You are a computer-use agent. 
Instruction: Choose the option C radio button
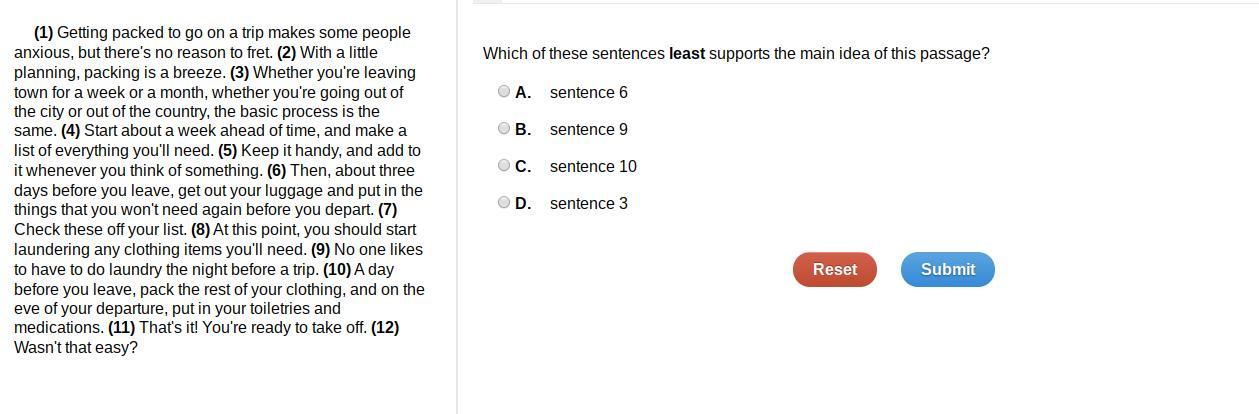click(x=504, y=165)
